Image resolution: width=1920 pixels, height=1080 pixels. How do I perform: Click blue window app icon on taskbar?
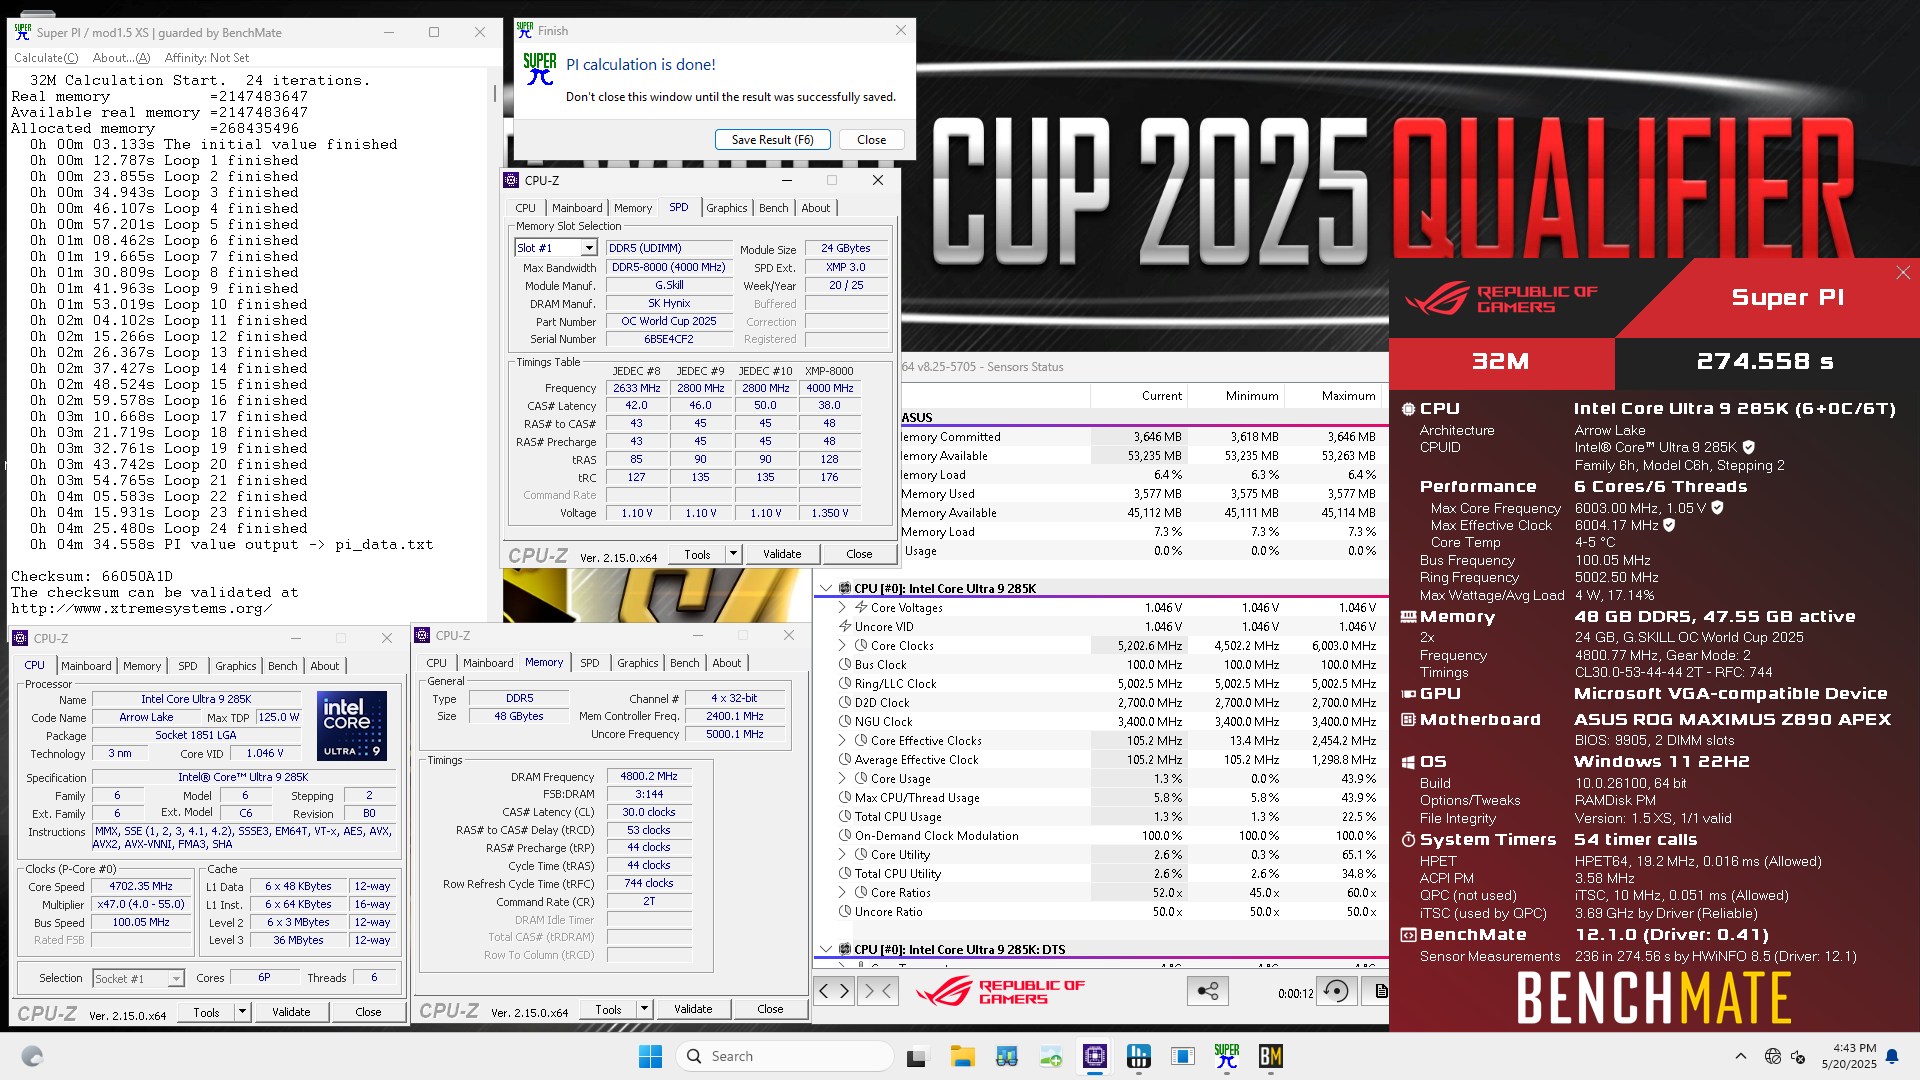1182,1056
